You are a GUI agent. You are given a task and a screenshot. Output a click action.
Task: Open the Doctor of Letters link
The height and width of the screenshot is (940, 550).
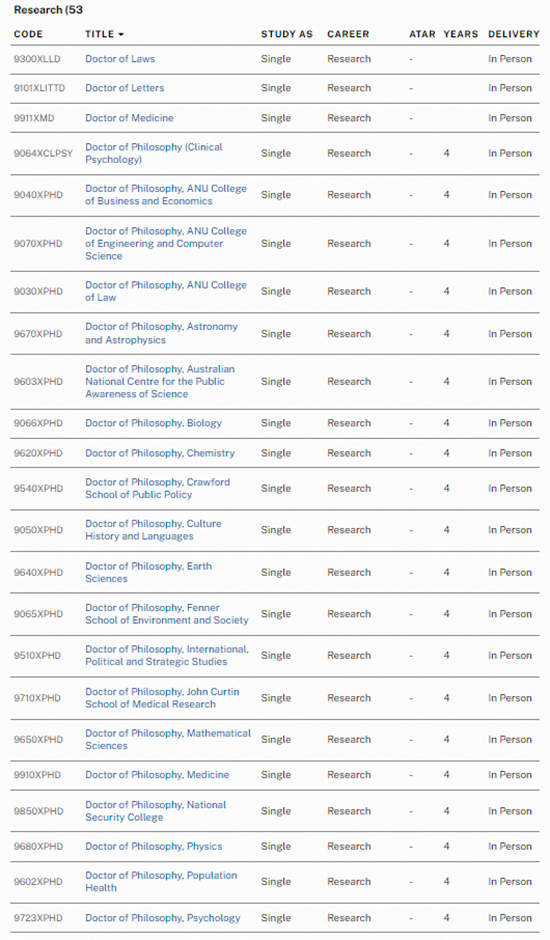124,88
